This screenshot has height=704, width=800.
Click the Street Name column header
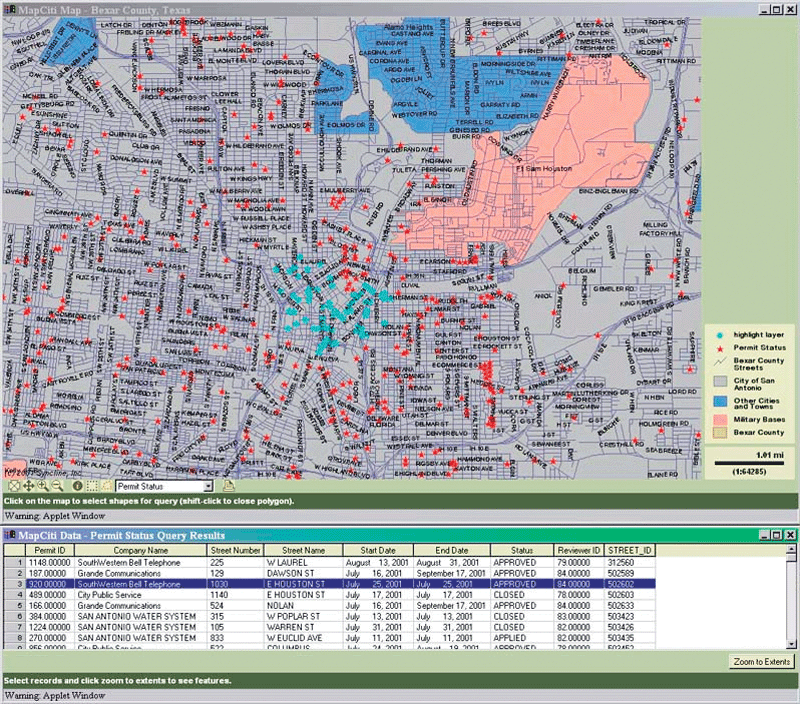(303, 550)
